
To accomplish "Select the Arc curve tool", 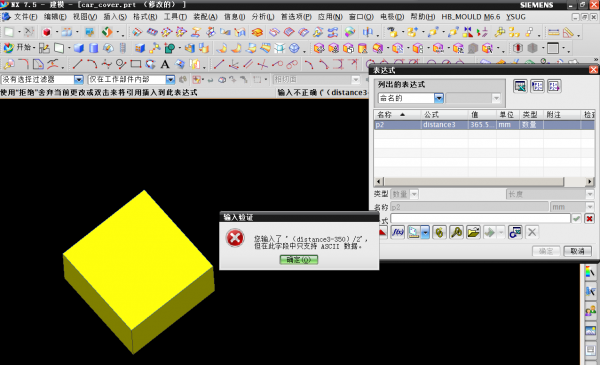I will click(x=92, y=64).
